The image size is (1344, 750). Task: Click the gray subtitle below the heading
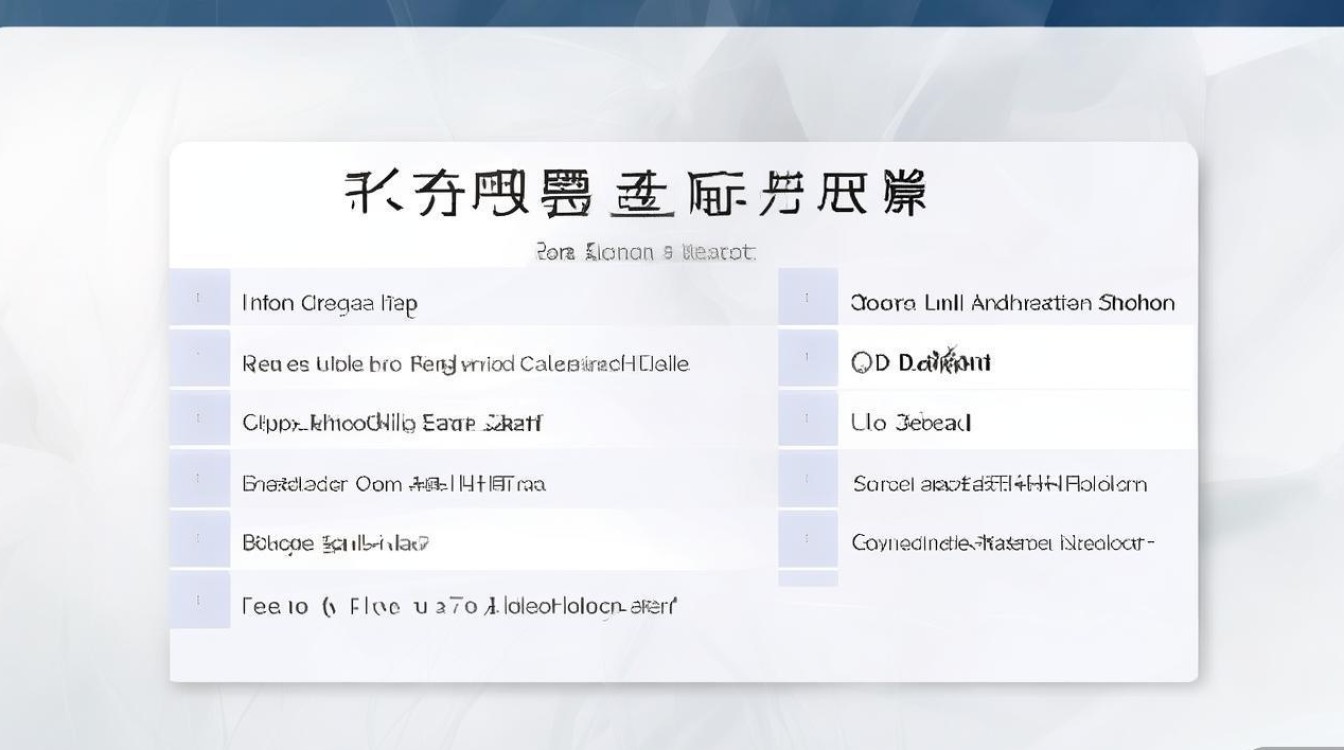pyautogui.click(x=645, y=252)
